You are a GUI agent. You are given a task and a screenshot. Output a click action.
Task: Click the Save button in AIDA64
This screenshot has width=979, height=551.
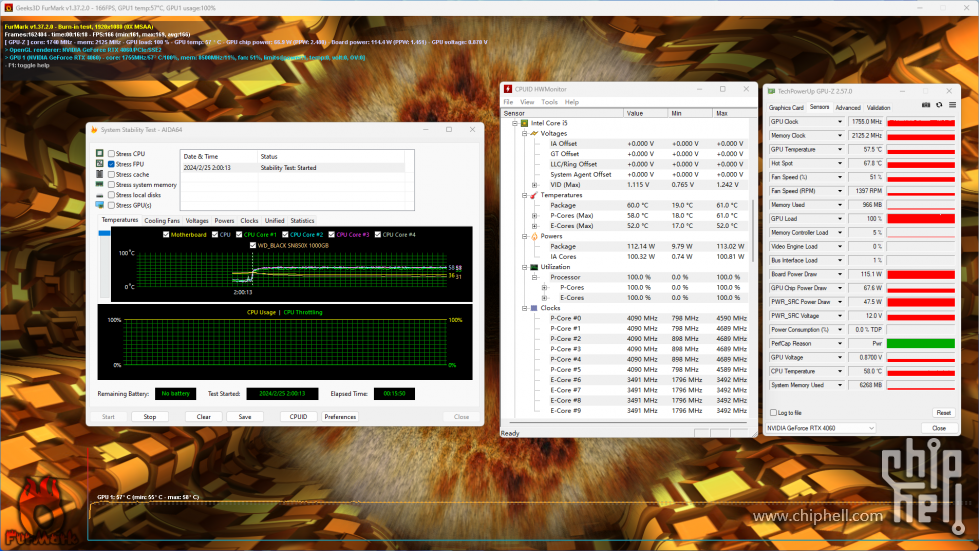(x=245, y=417)
